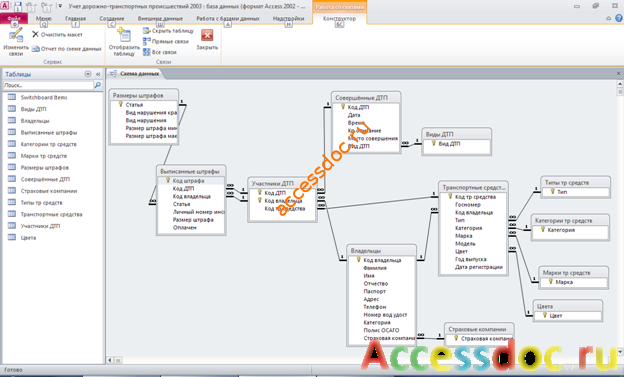Select Виды ДТП in the tables list

pyautogui.click(x=33, y=109)
